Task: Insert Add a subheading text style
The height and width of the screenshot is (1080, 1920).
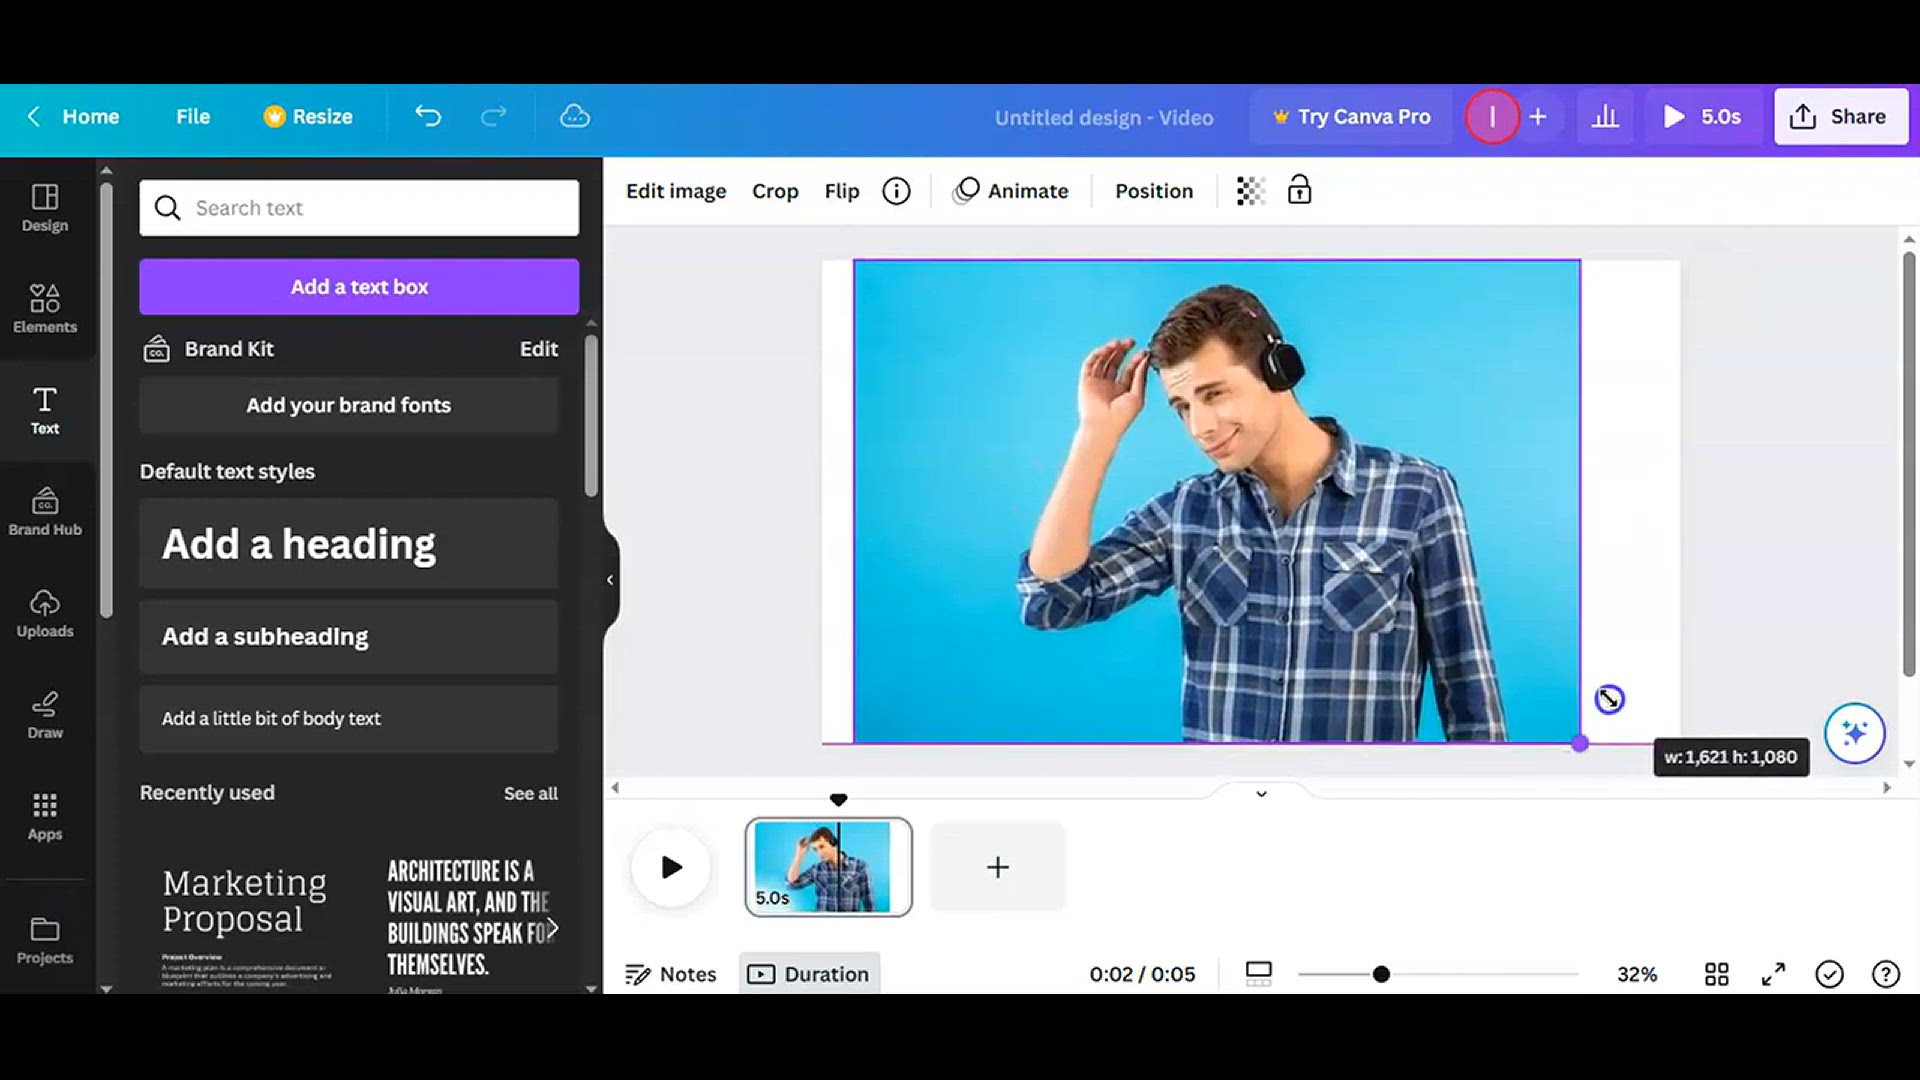Action: [349, 637]
